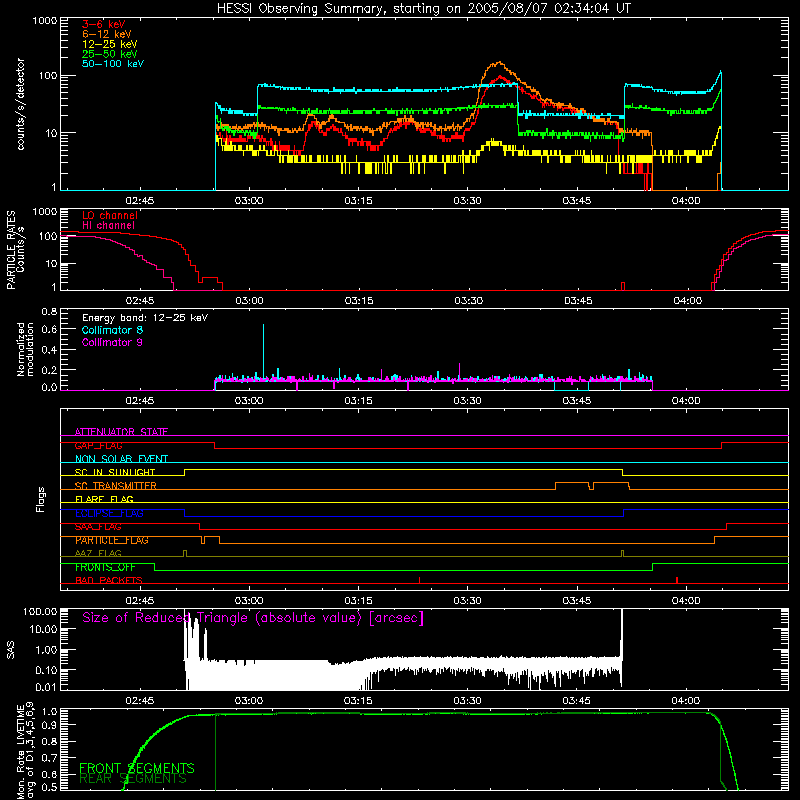
Task: Select the red 3-6 keV legend entry
Action: pyautogui.click(x=104, y=24)
